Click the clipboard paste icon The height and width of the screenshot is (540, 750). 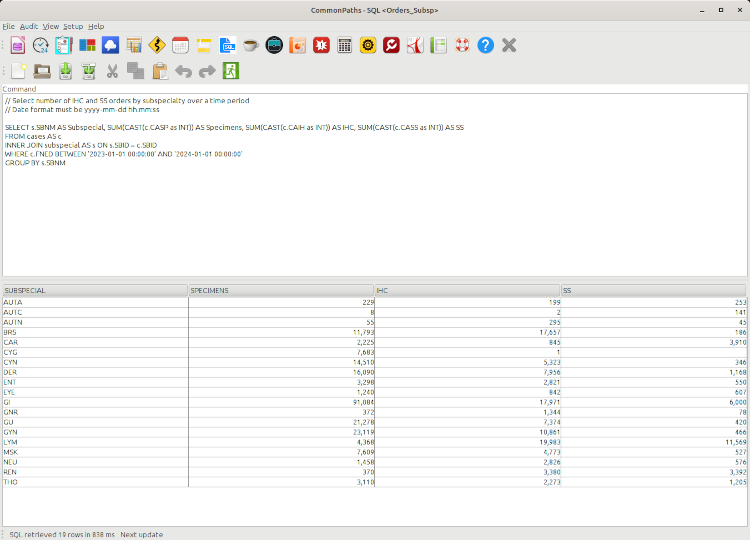coord(160,71)
